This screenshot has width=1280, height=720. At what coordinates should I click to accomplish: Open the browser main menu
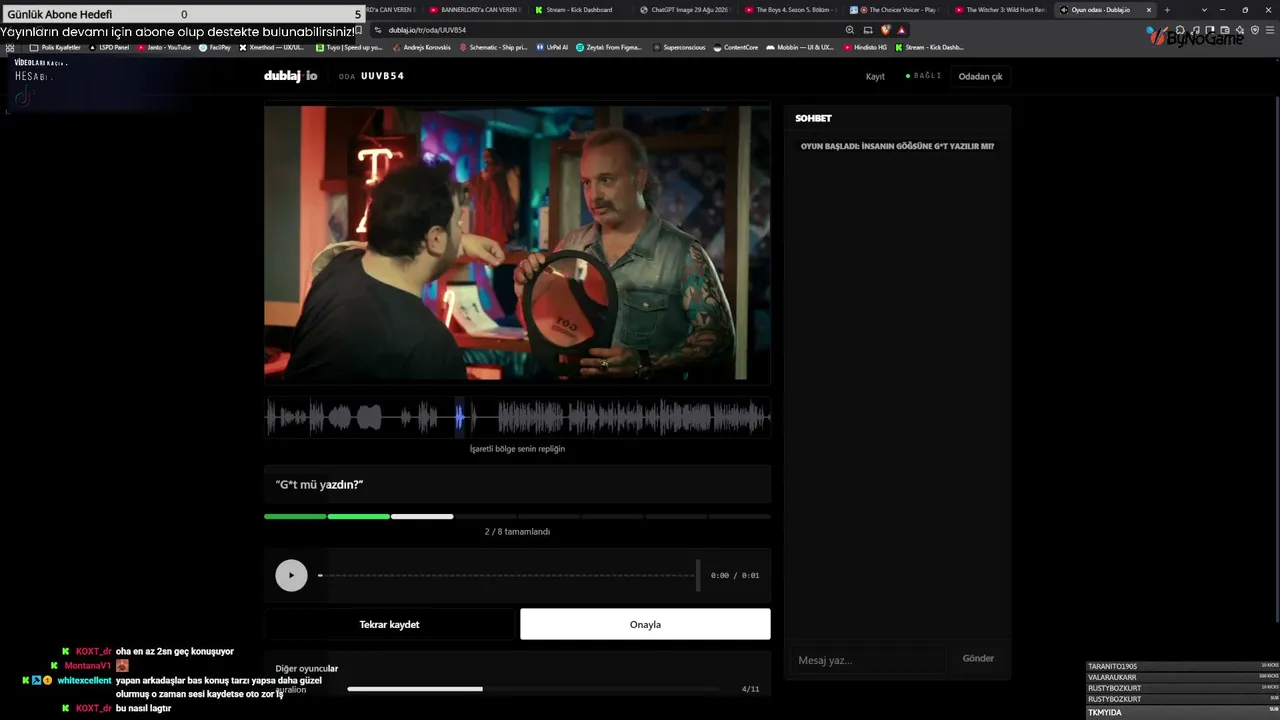pyautogui.click(x=1269, y=30)
